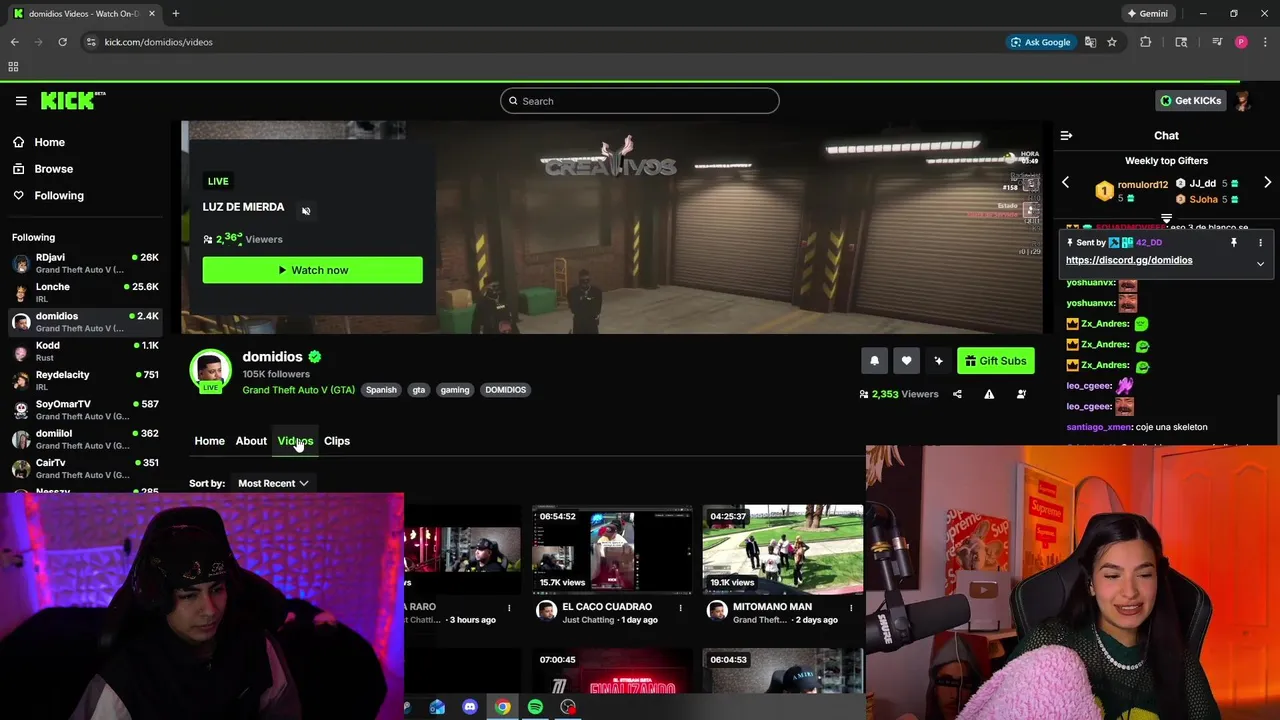The width and height of the screenshot is (1280, 720).
Task: Expand the pinned message chevron
Action: coord(1260,264)
